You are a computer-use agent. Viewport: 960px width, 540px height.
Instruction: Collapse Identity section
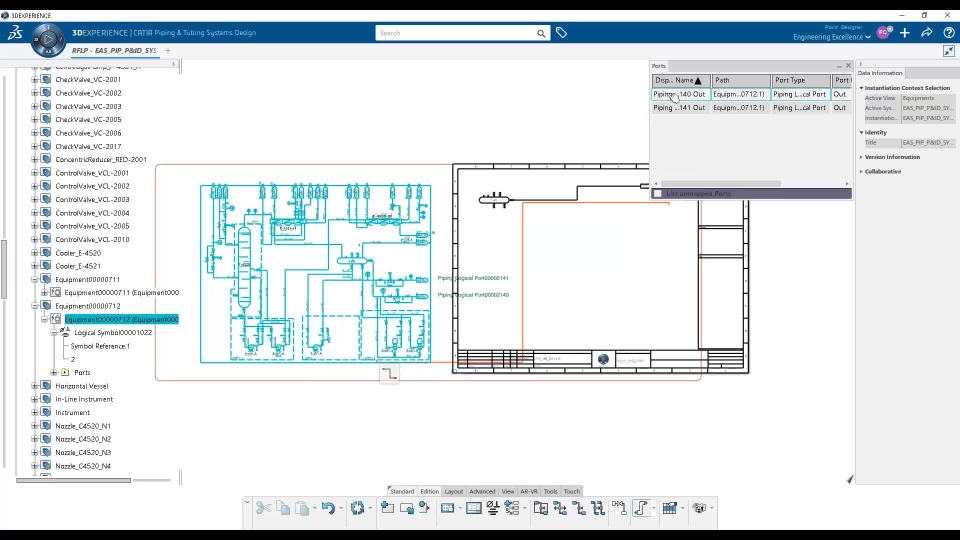(x=861, y=132)
